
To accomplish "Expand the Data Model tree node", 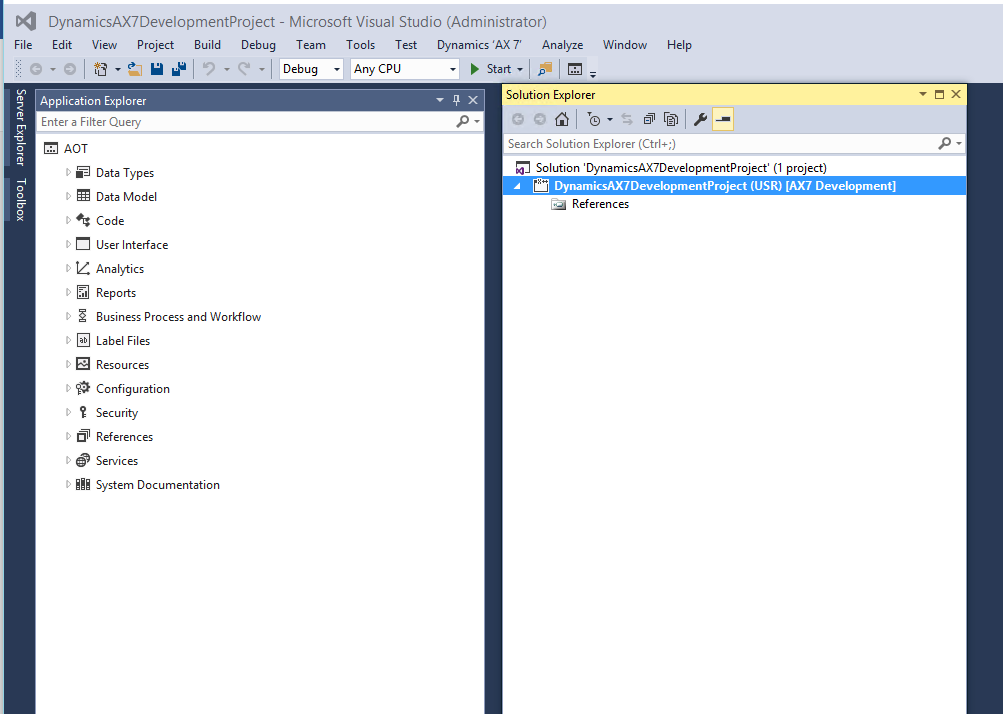I will pyautogui.click(x=69, y=197).
